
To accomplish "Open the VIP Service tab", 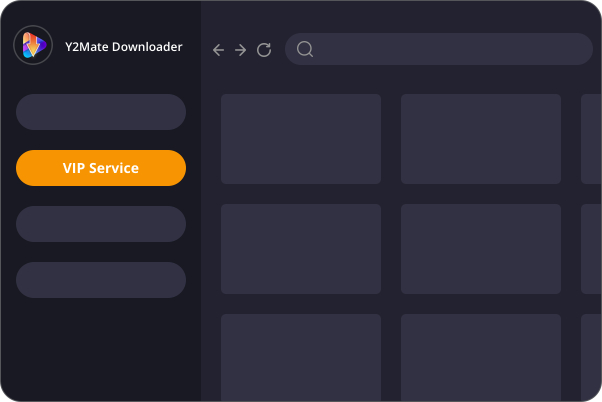I will (101, 168).
